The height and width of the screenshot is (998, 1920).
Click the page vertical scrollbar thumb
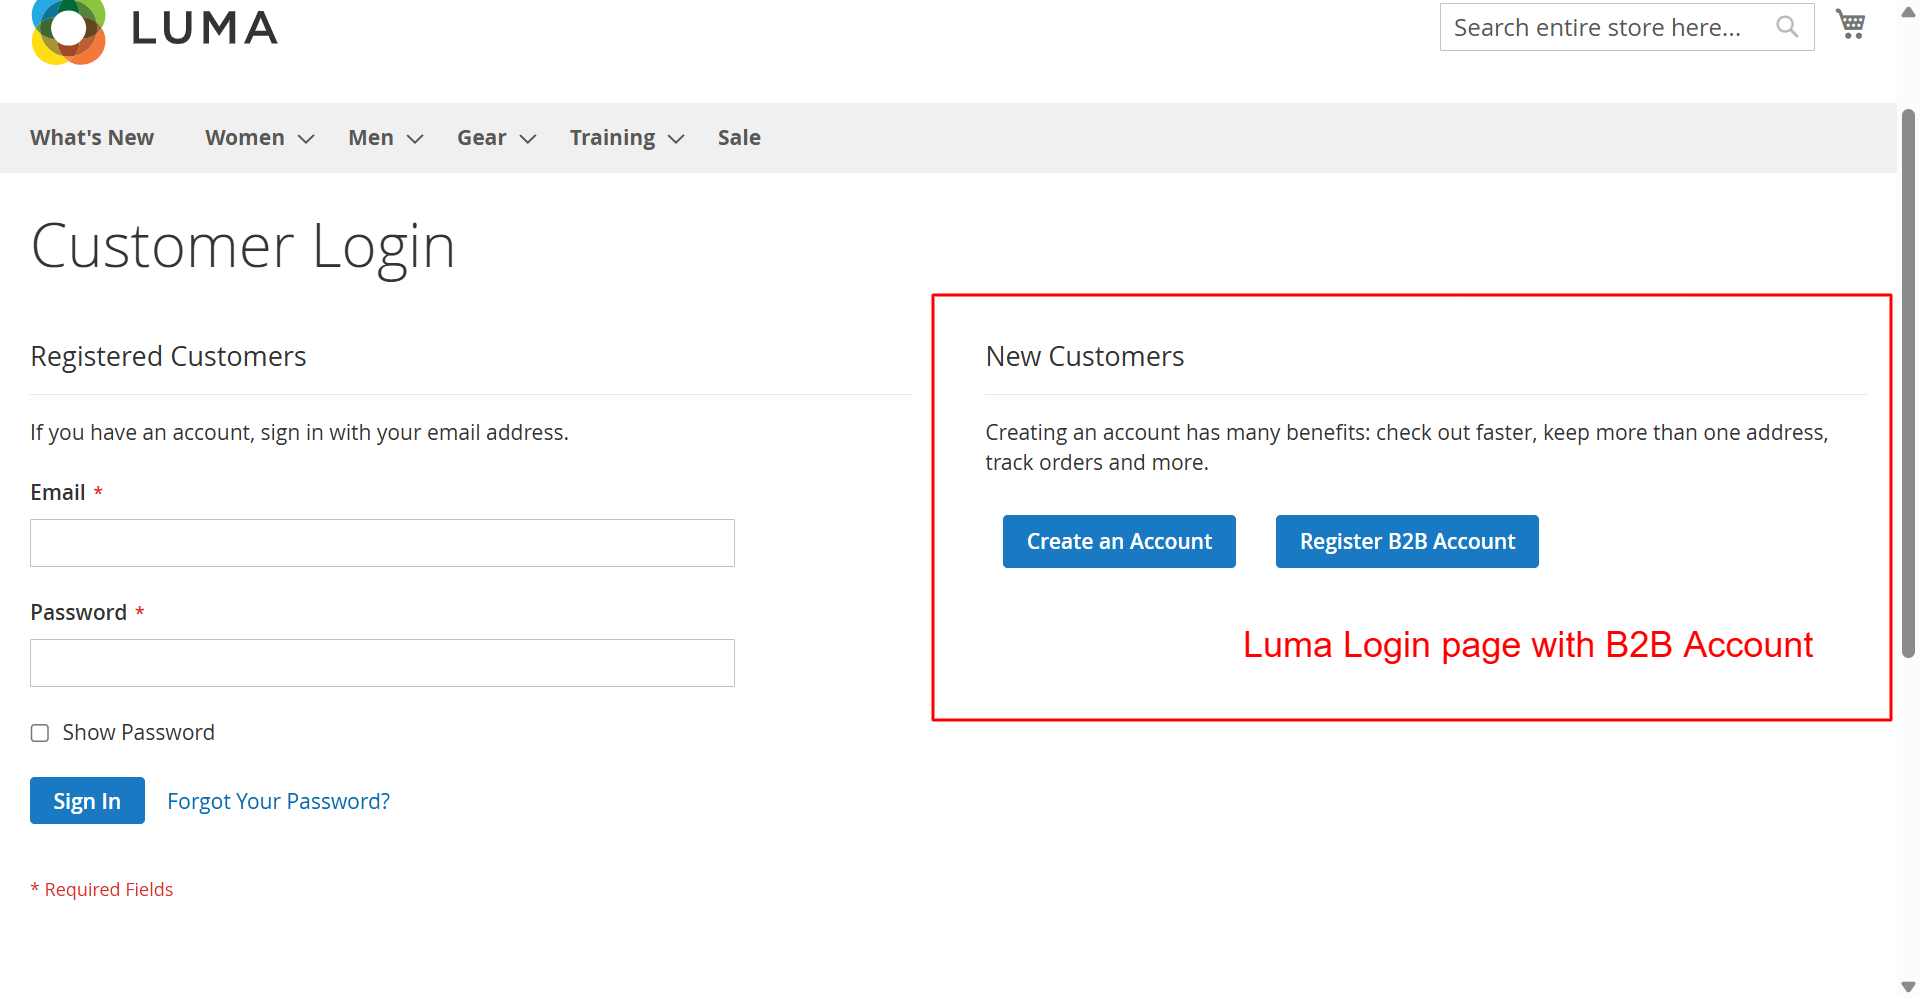point(1908,380)
